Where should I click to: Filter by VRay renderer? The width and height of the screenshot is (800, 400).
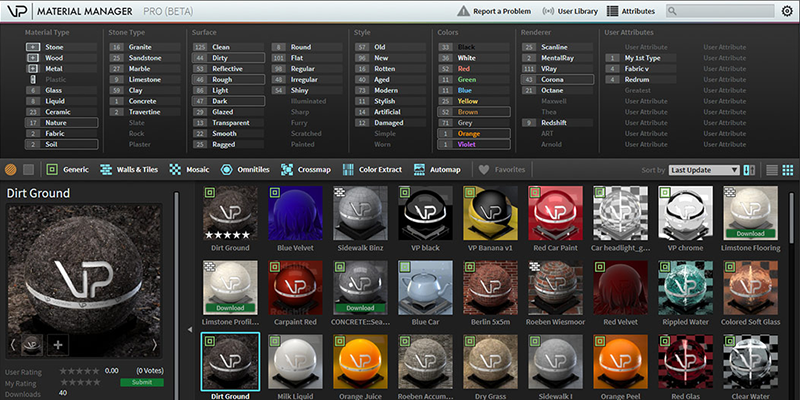[557, 68]
